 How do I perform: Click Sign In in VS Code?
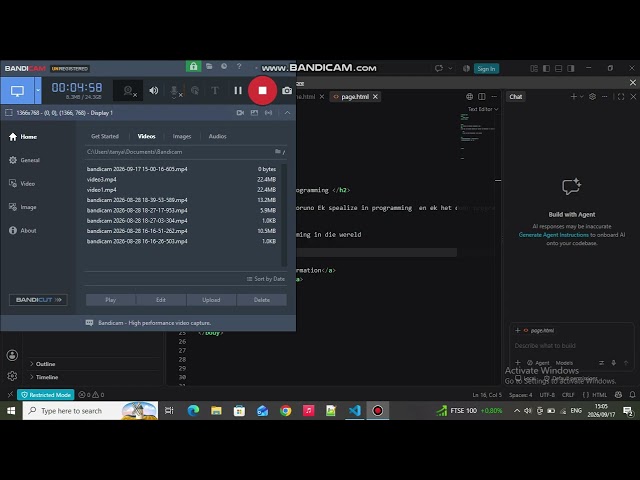(x=486, y=69)
